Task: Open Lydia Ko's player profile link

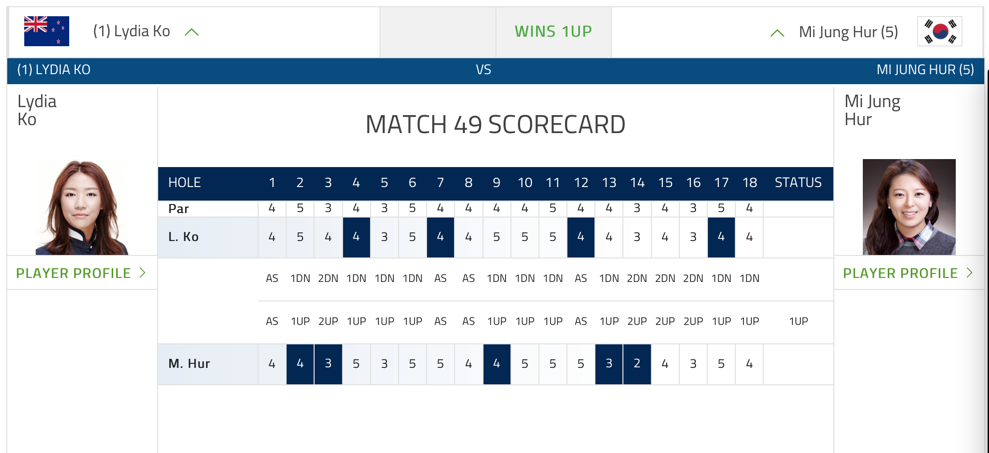Action: click(x=73, y=273)
